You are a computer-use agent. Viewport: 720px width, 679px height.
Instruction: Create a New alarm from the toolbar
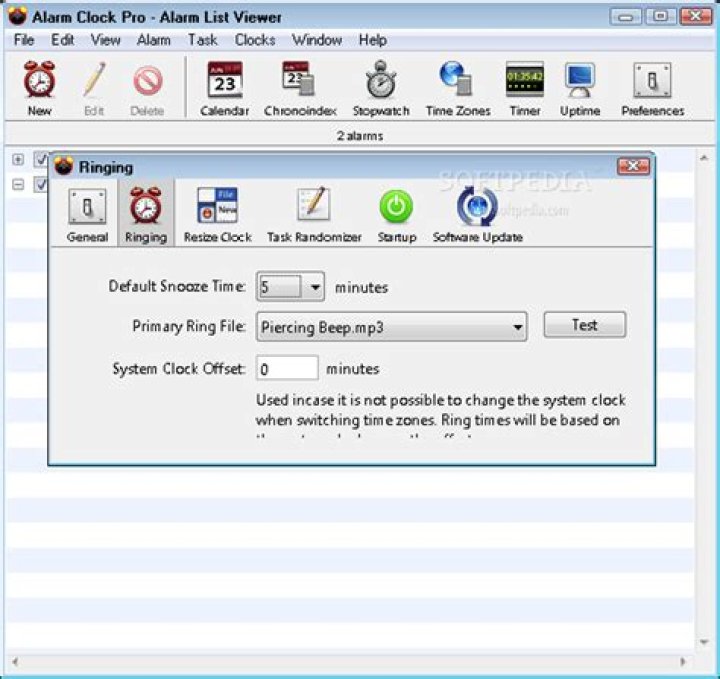pos(39,88)
